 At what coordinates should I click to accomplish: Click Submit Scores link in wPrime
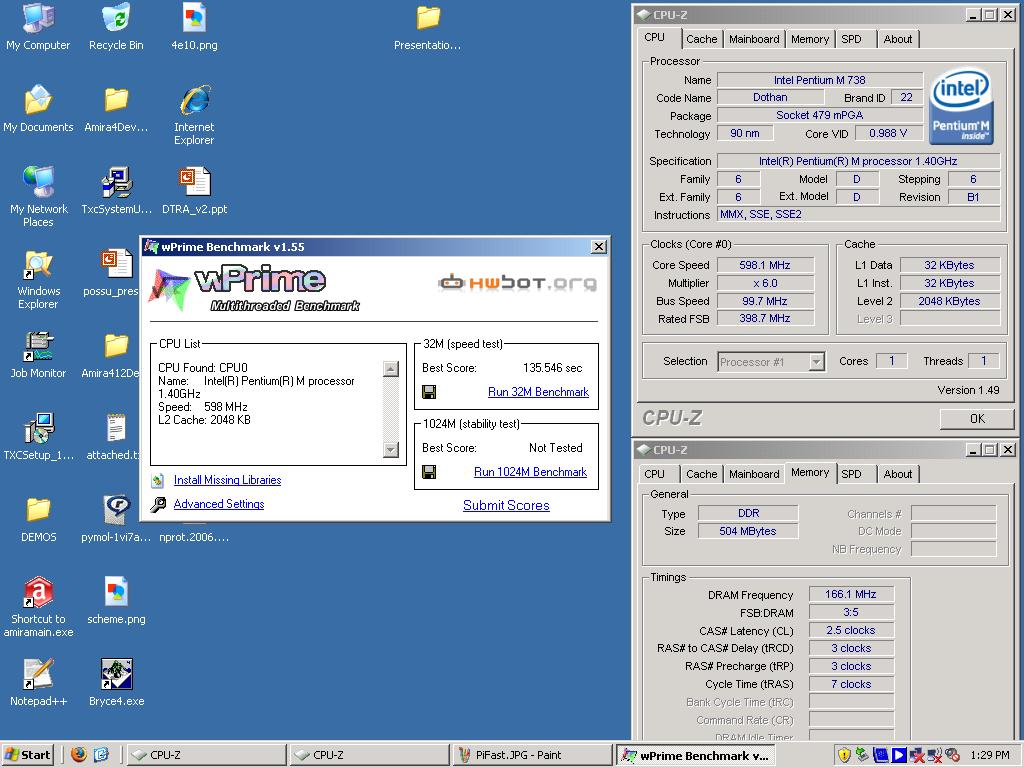point(506,505)
